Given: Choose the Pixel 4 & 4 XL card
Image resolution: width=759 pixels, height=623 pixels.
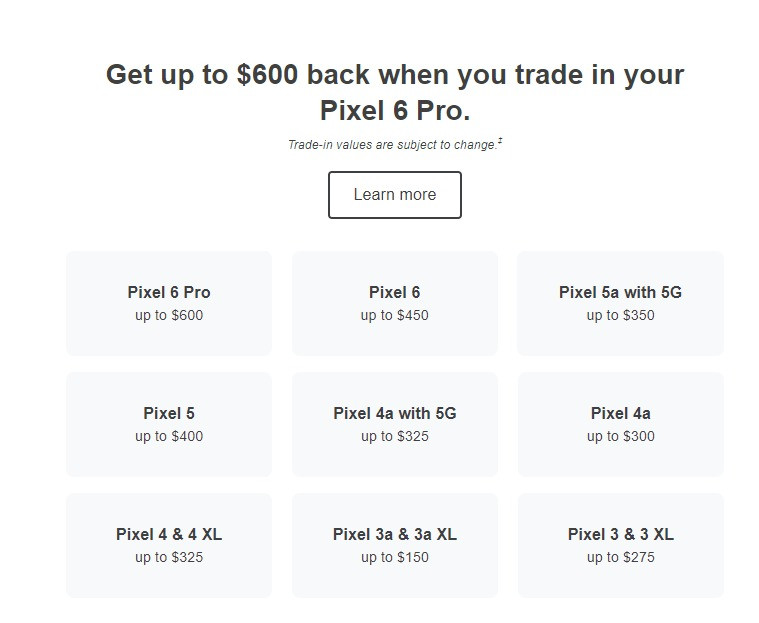Looking at the screenshot, I should click(x=169, y=545).
